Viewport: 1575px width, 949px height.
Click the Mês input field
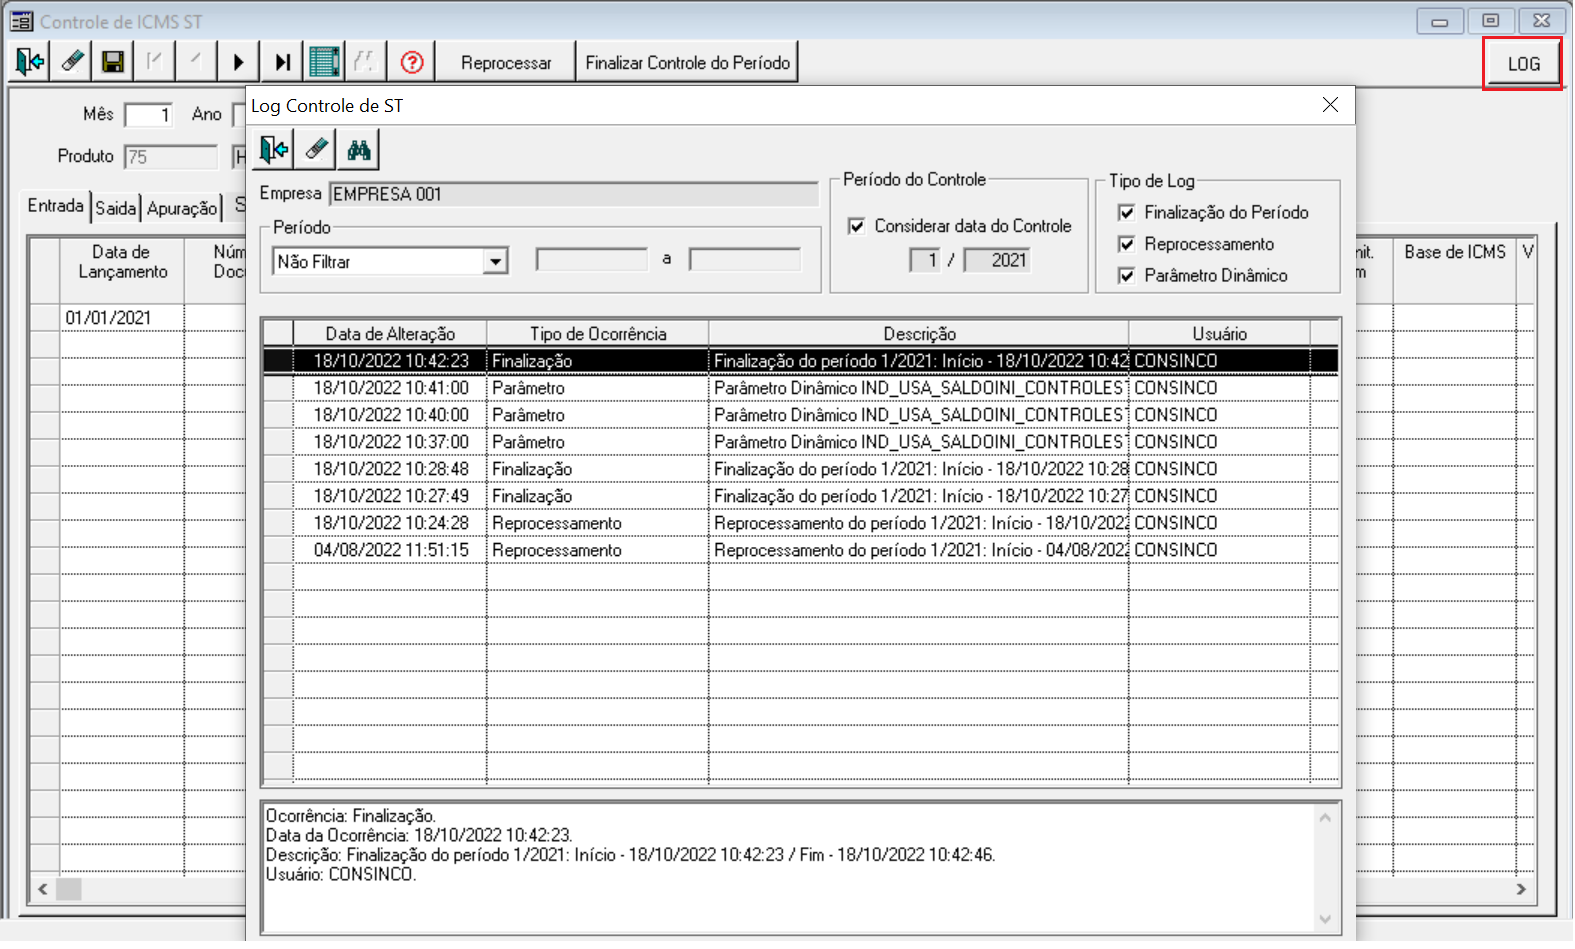tap(148, 115)
